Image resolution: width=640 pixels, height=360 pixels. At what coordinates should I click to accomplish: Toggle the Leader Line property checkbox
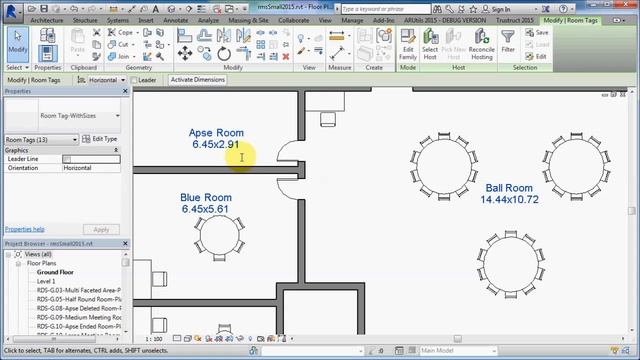coord(67,159)
